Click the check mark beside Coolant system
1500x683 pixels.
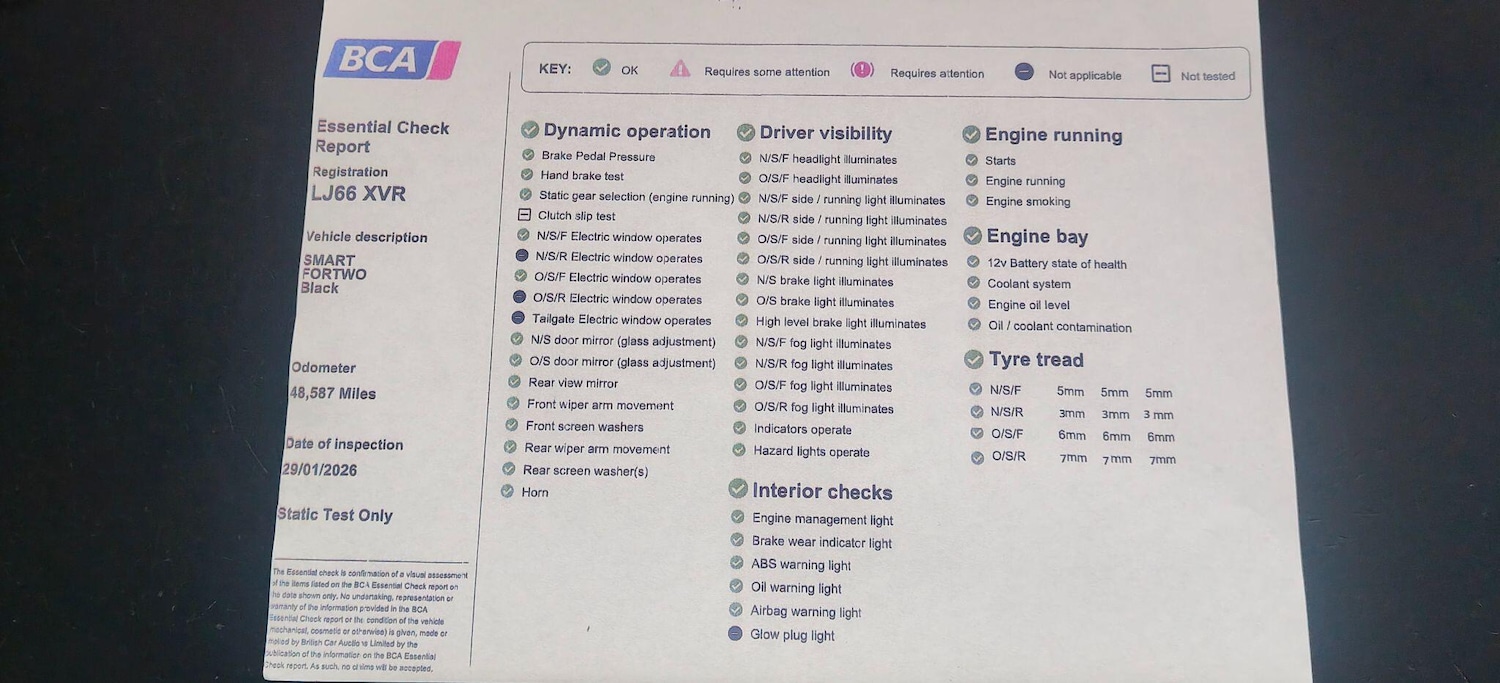(973, 283)
